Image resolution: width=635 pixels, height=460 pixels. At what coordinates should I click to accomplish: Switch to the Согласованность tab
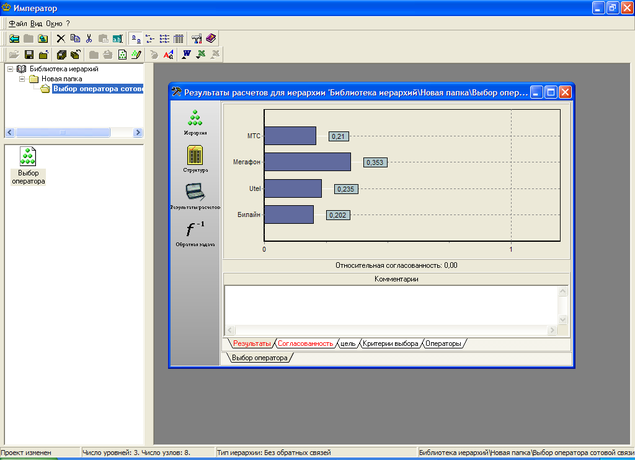305,343
